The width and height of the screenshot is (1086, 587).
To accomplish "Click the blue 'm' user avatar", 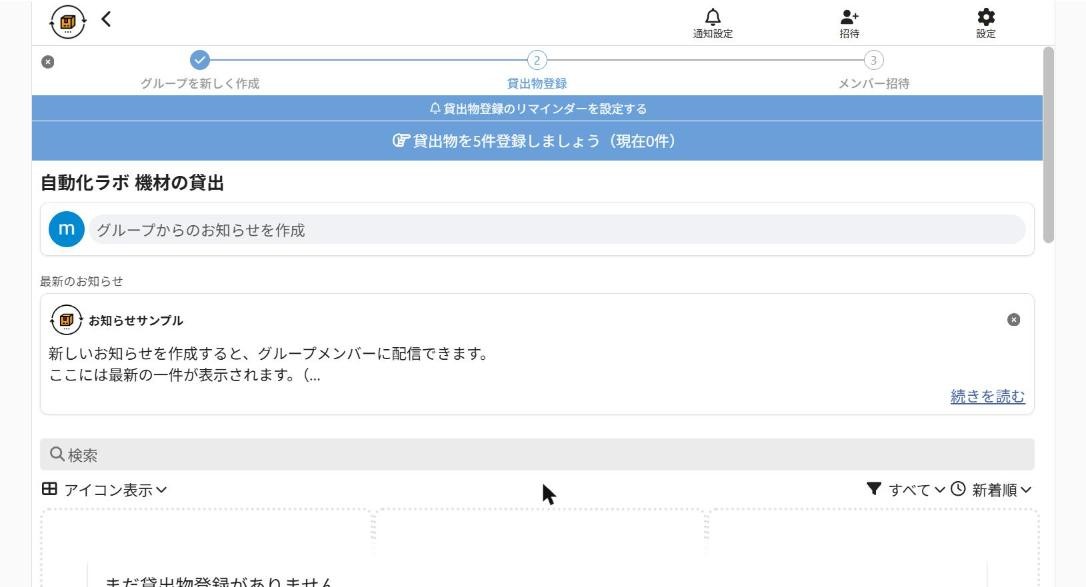I will (66, 229).
